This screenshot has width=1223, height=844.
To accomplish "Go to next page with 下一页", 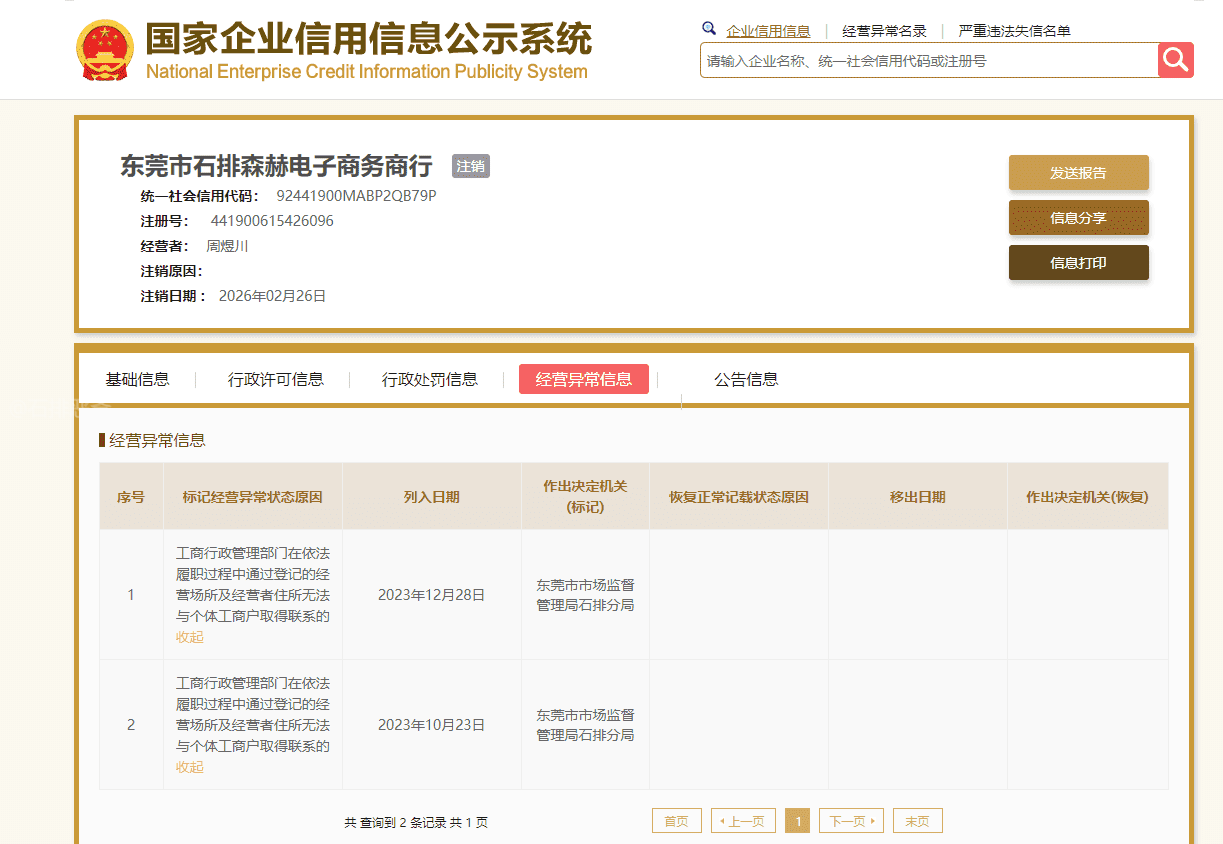I will pyautogui.click(x=851, y=821).
